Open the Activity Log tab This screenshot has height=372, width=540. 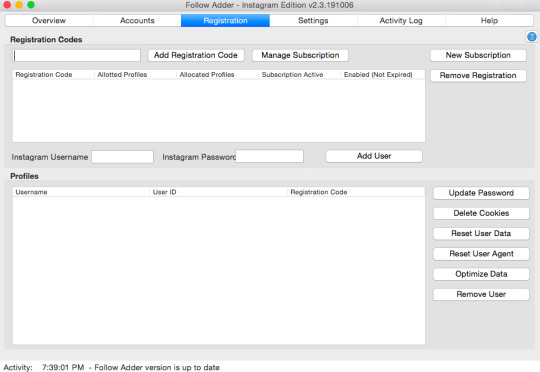[401, 21]
